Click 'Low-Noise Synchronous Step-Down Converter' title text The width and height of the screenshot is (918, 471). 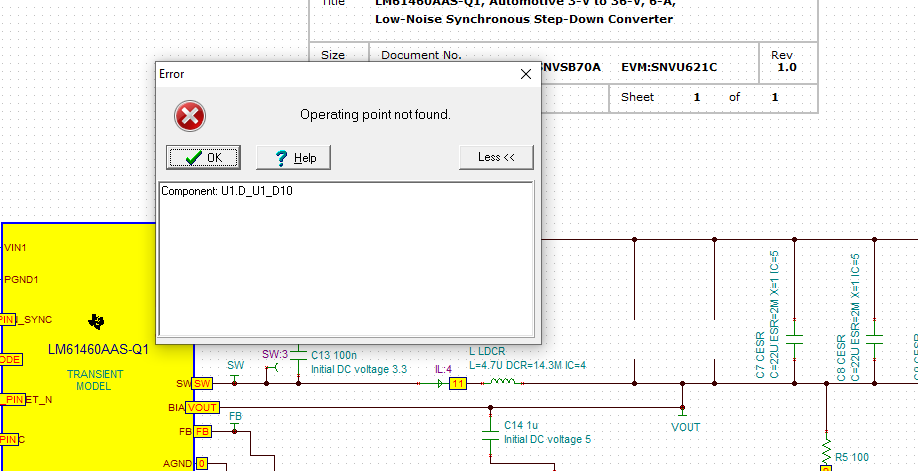click(524, 19)
